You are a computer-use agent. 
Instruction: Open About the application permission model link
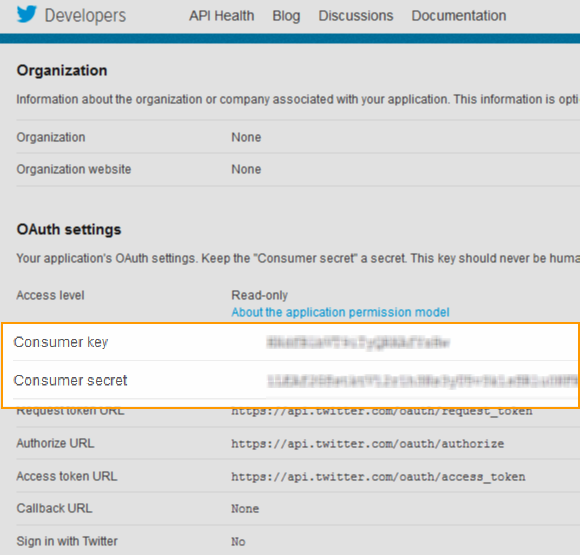[340, 312]
